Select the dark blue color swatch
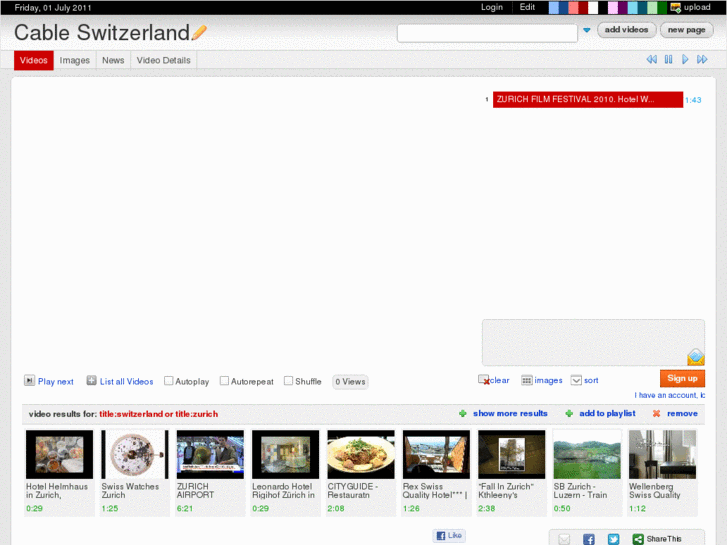Image resolution: width=727 pixels, height=545 pixels. tap(563, 7)
